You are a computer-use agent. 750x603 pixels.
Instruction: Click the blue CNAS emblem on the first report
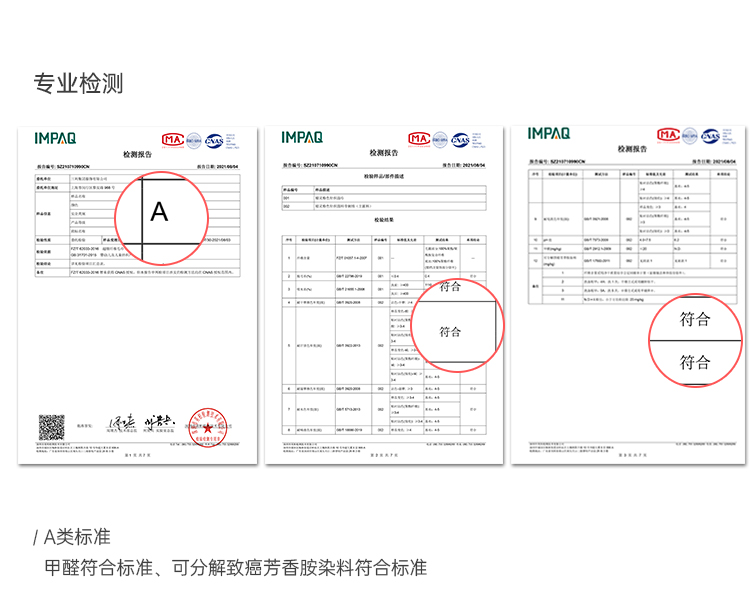tap(214, 141)
